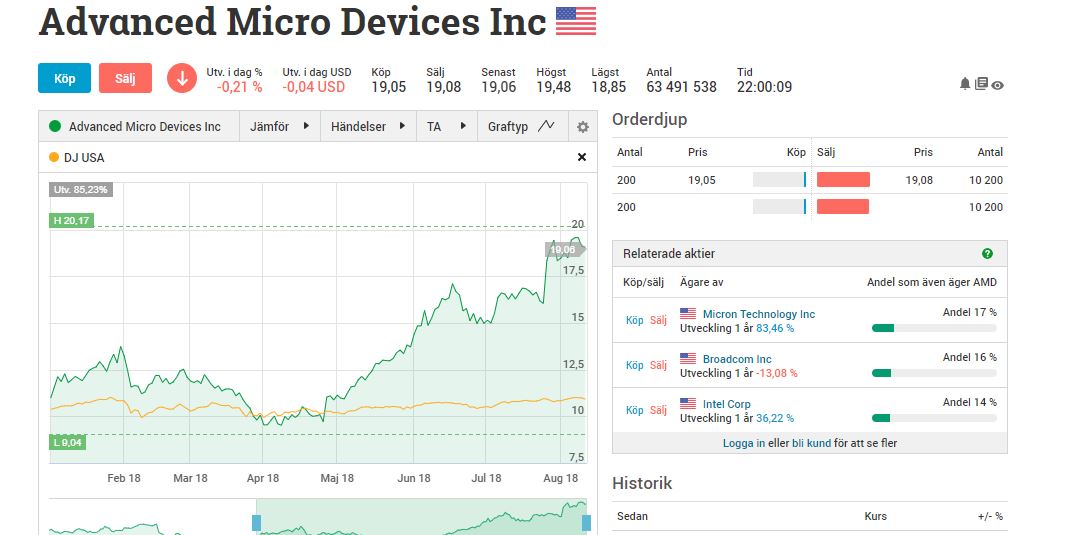1068x535 pixels.
Task: Open the news feed icon
Action: (x=981, y=85)
